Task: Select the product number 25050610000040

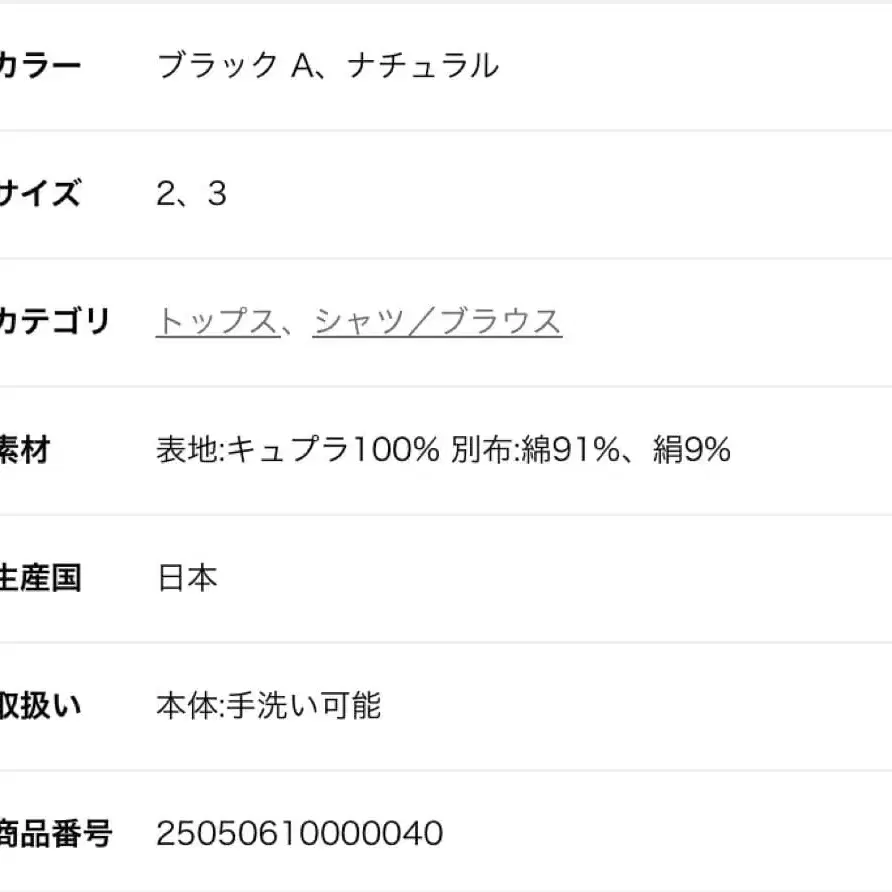Action: 300,832
